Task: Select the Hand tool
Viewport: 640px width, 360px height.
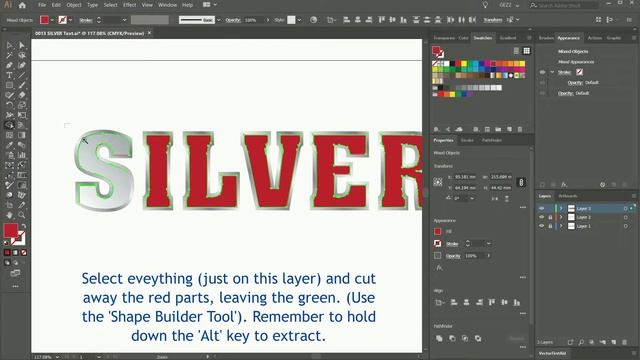Action: click(9, 215)
